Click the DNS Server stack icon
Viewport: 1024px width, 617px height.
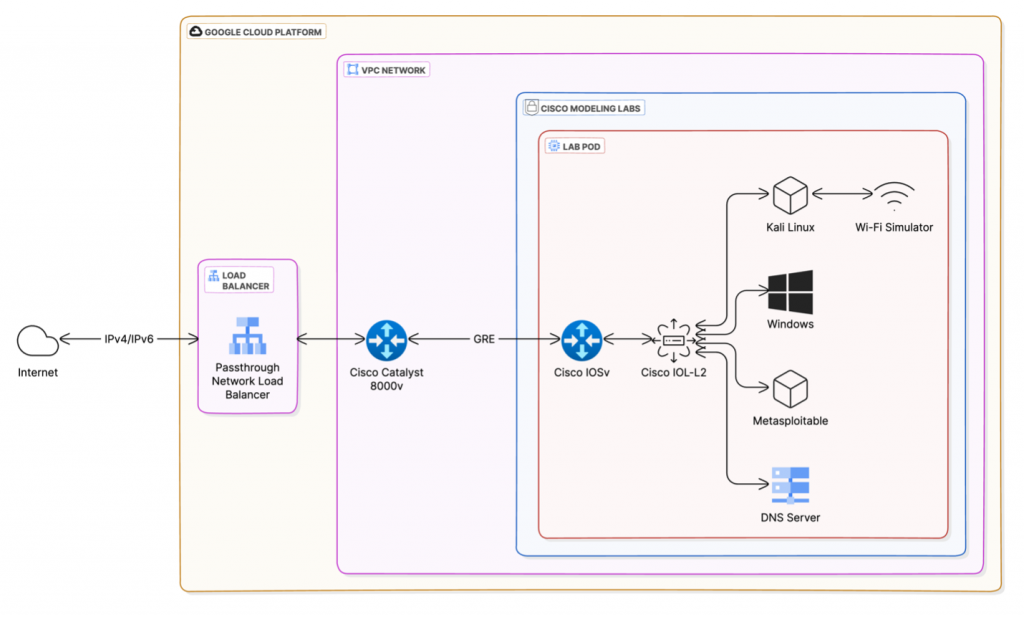click(789, 486)
